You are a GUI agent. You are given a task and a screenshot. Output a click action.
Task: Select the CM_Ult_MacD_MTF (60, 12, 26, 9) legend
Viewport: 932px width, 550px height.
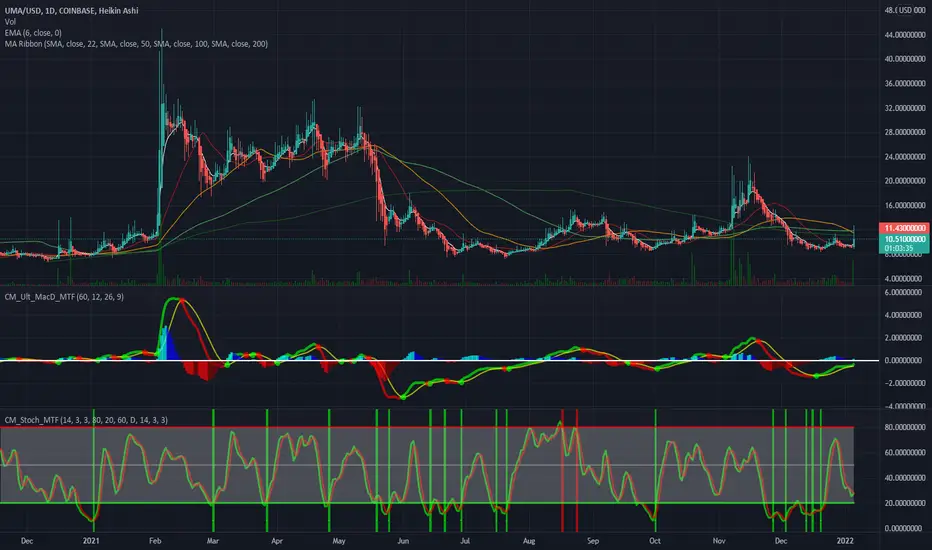64,297
